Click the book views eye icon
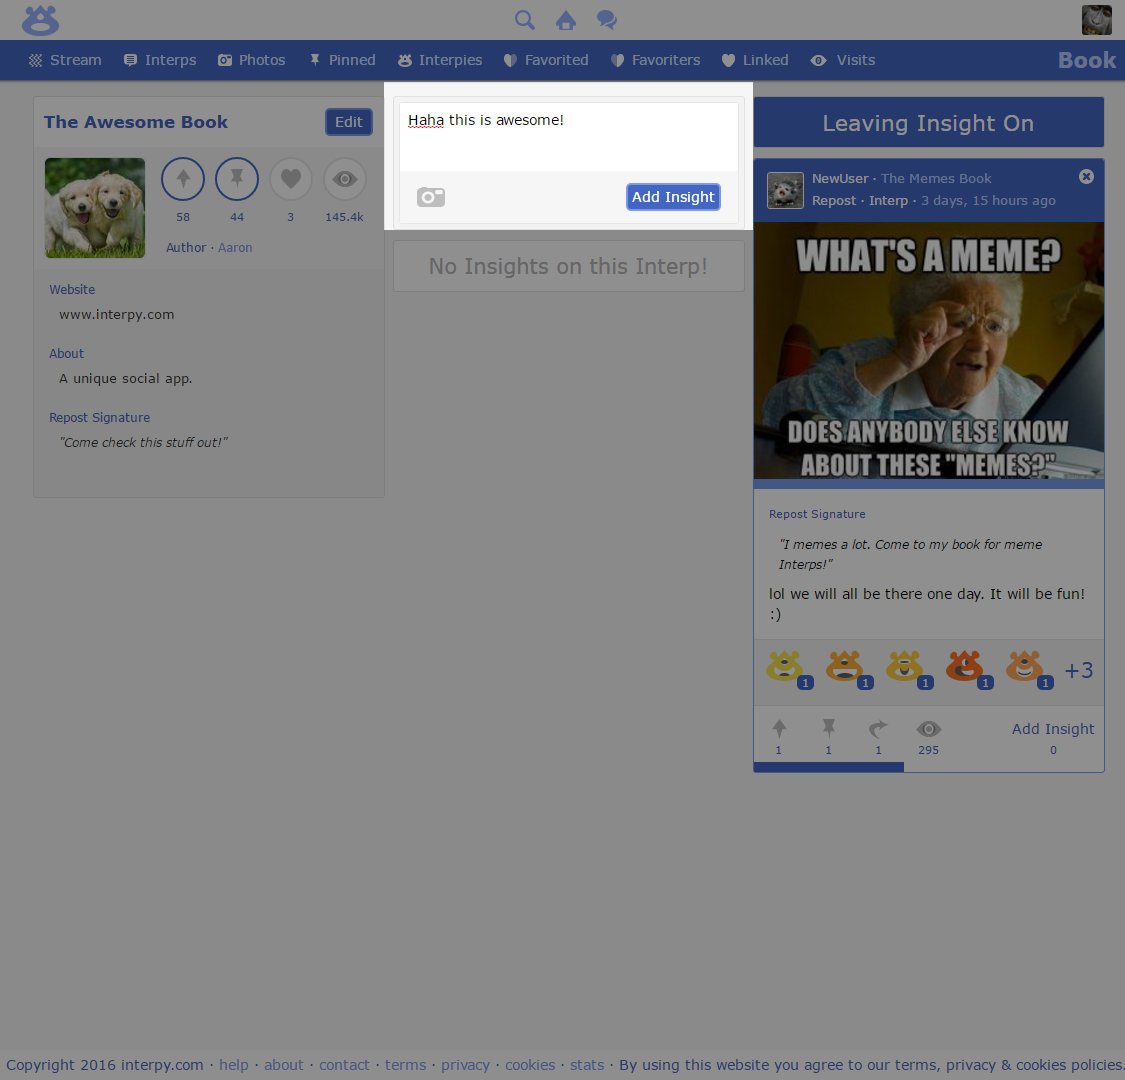This screenshot has height=1080, width=1125. point(344,179)
